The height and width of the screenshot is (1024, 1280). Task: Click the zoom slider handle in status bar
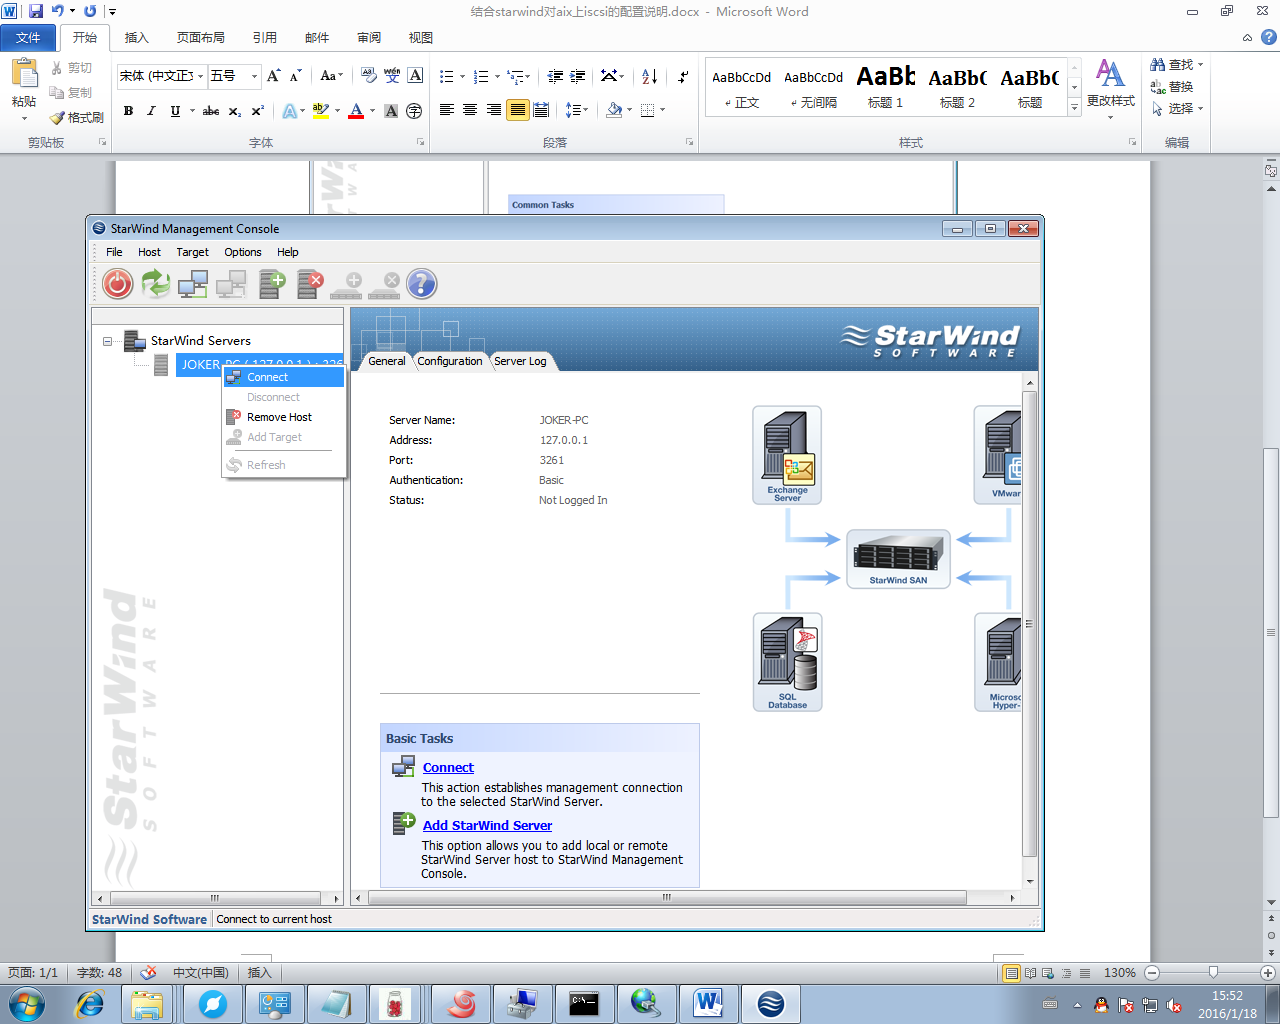click(x=1213, y=972)
